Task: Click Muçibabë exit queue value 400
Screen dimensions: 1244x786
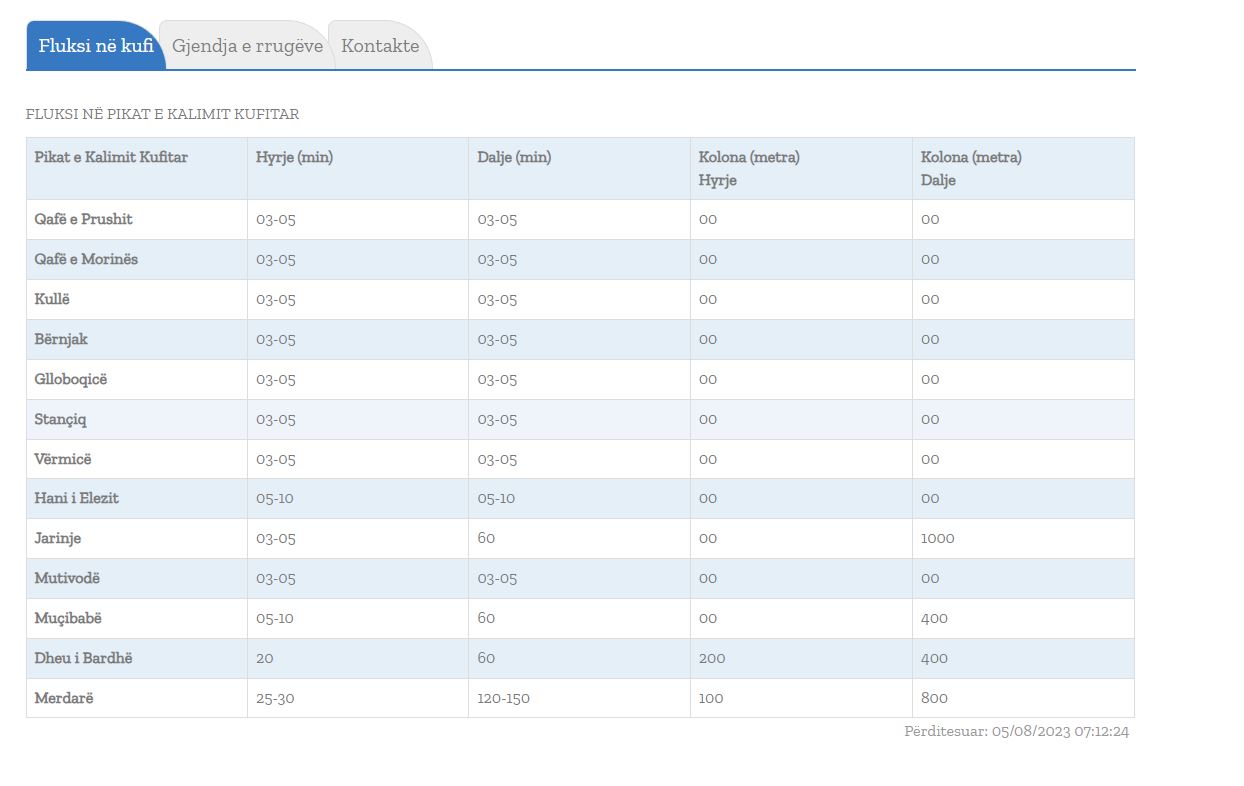Action: click(934, 618)
